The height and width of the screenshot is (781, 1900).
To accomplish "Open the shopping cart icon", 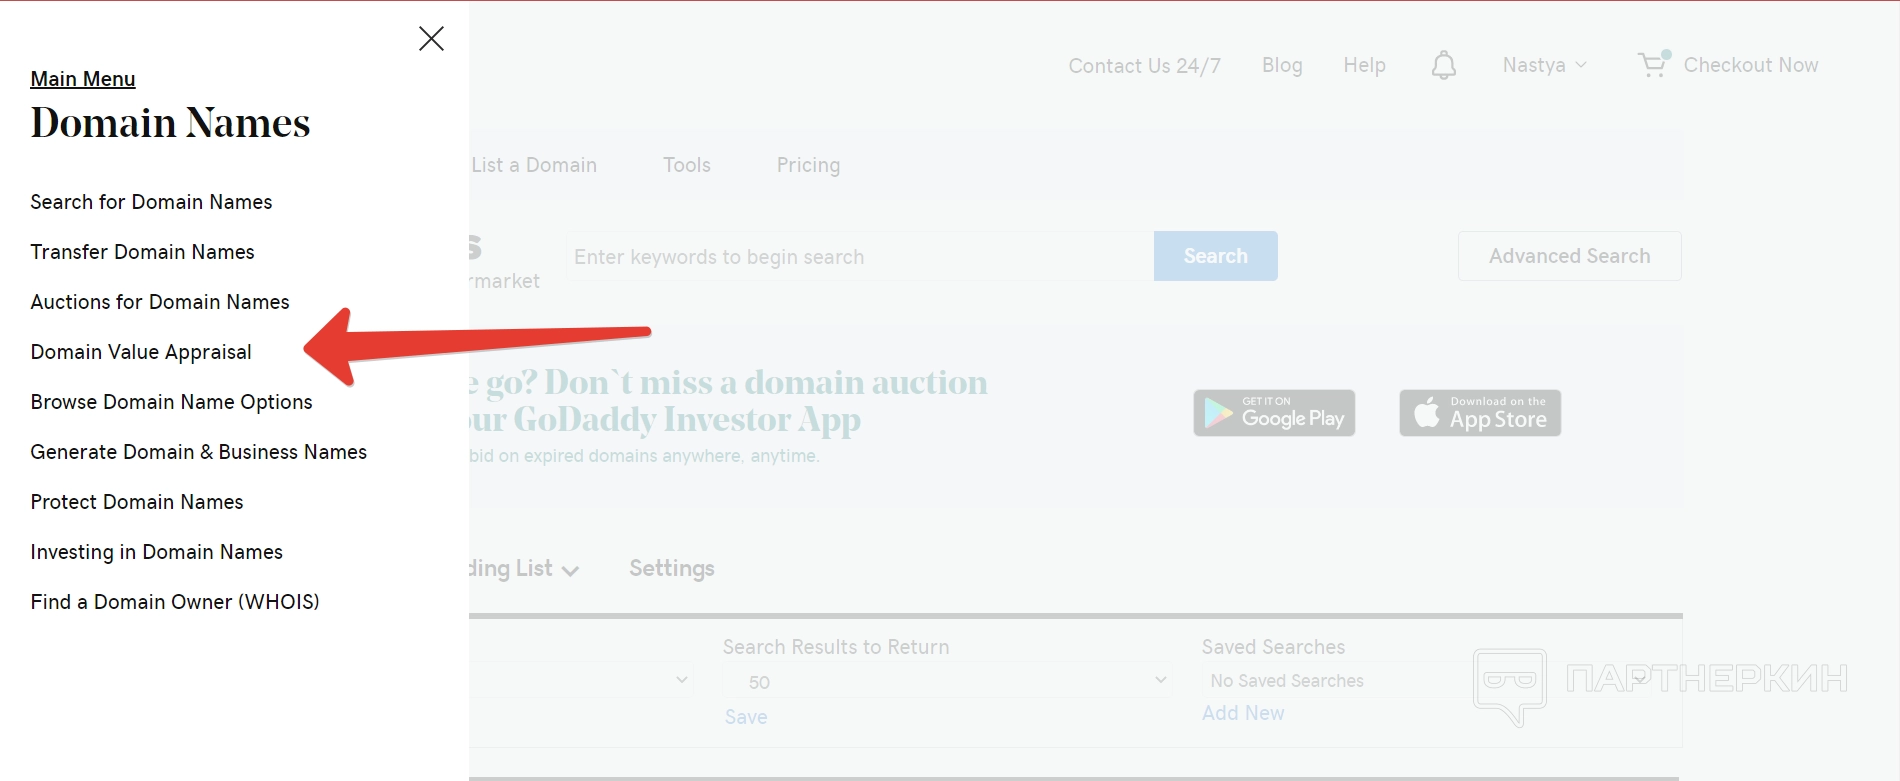I will (1654, 64).
